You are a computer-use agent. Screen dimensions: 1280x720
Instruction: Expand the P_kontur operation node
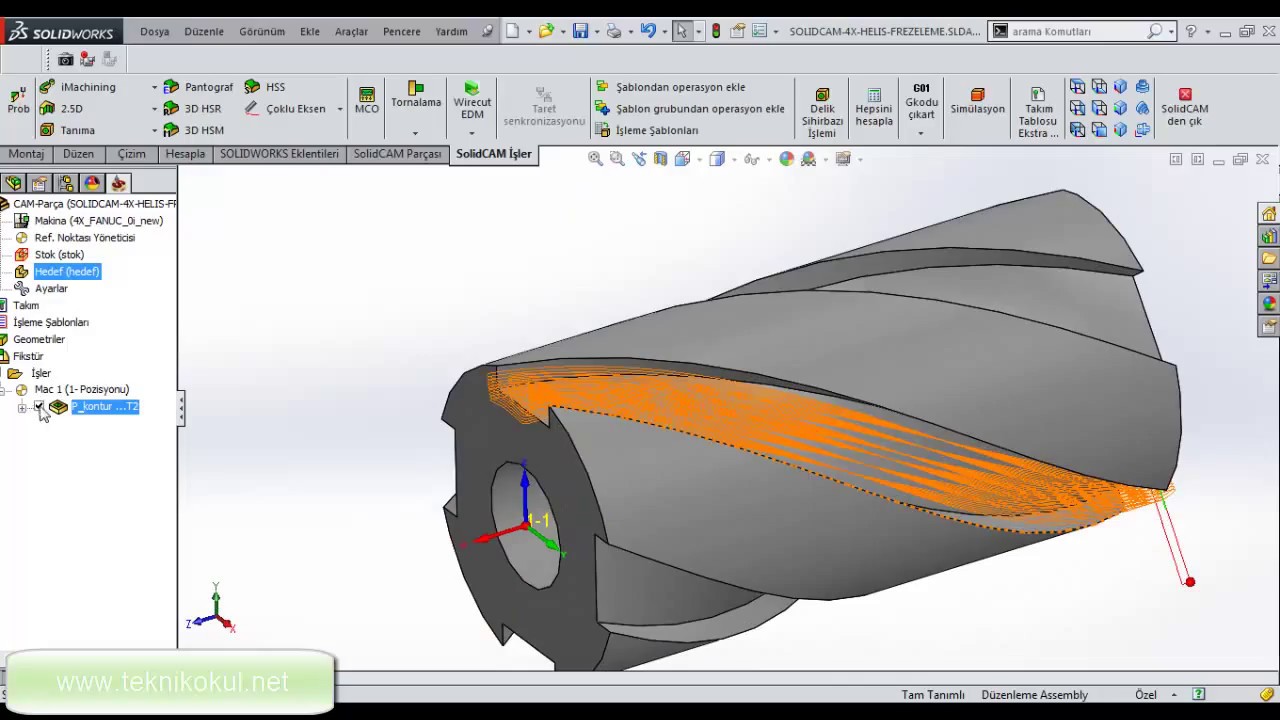[x=22, y=407]
